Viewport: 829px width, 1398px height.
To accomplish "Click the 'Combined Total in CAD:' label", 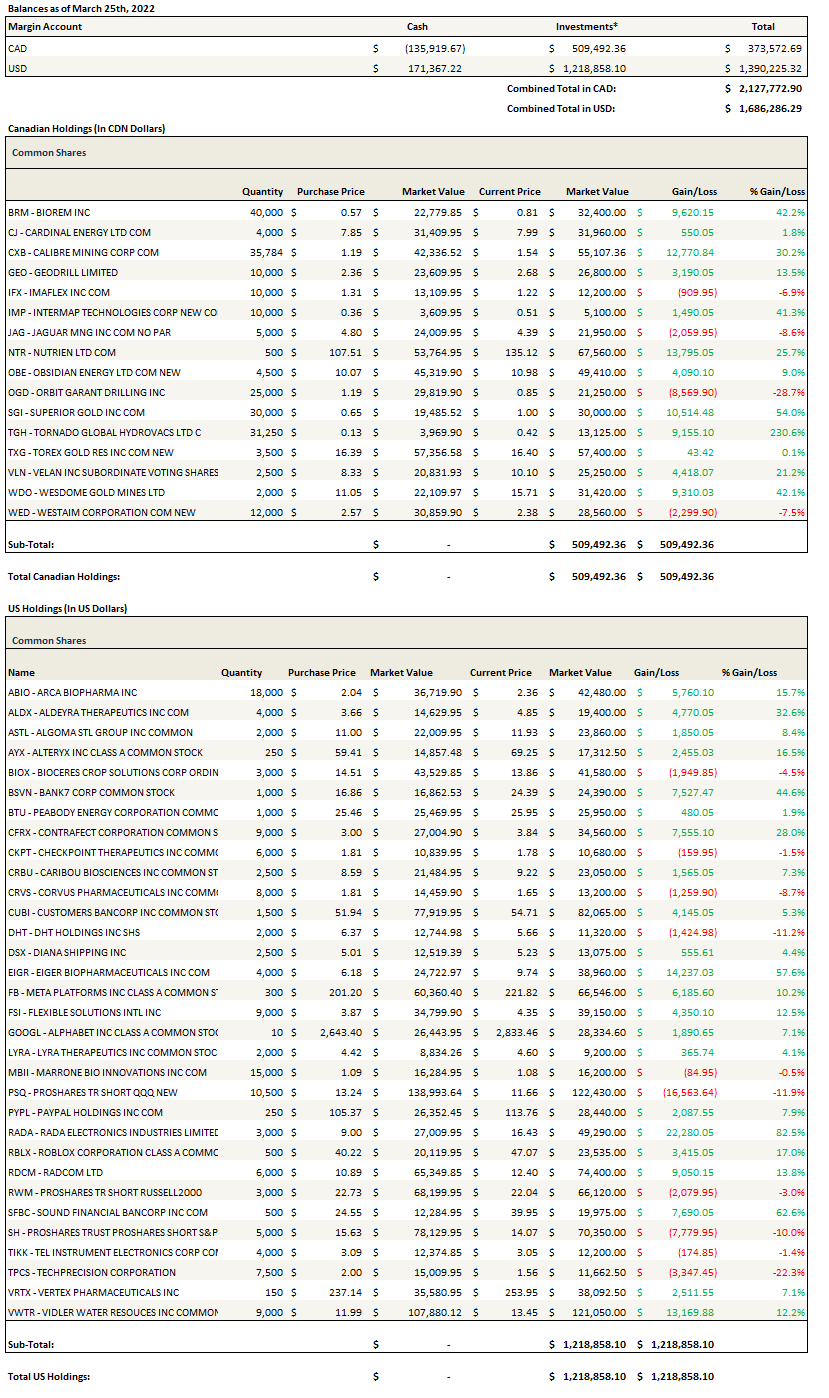I will (x=561, y=88).
